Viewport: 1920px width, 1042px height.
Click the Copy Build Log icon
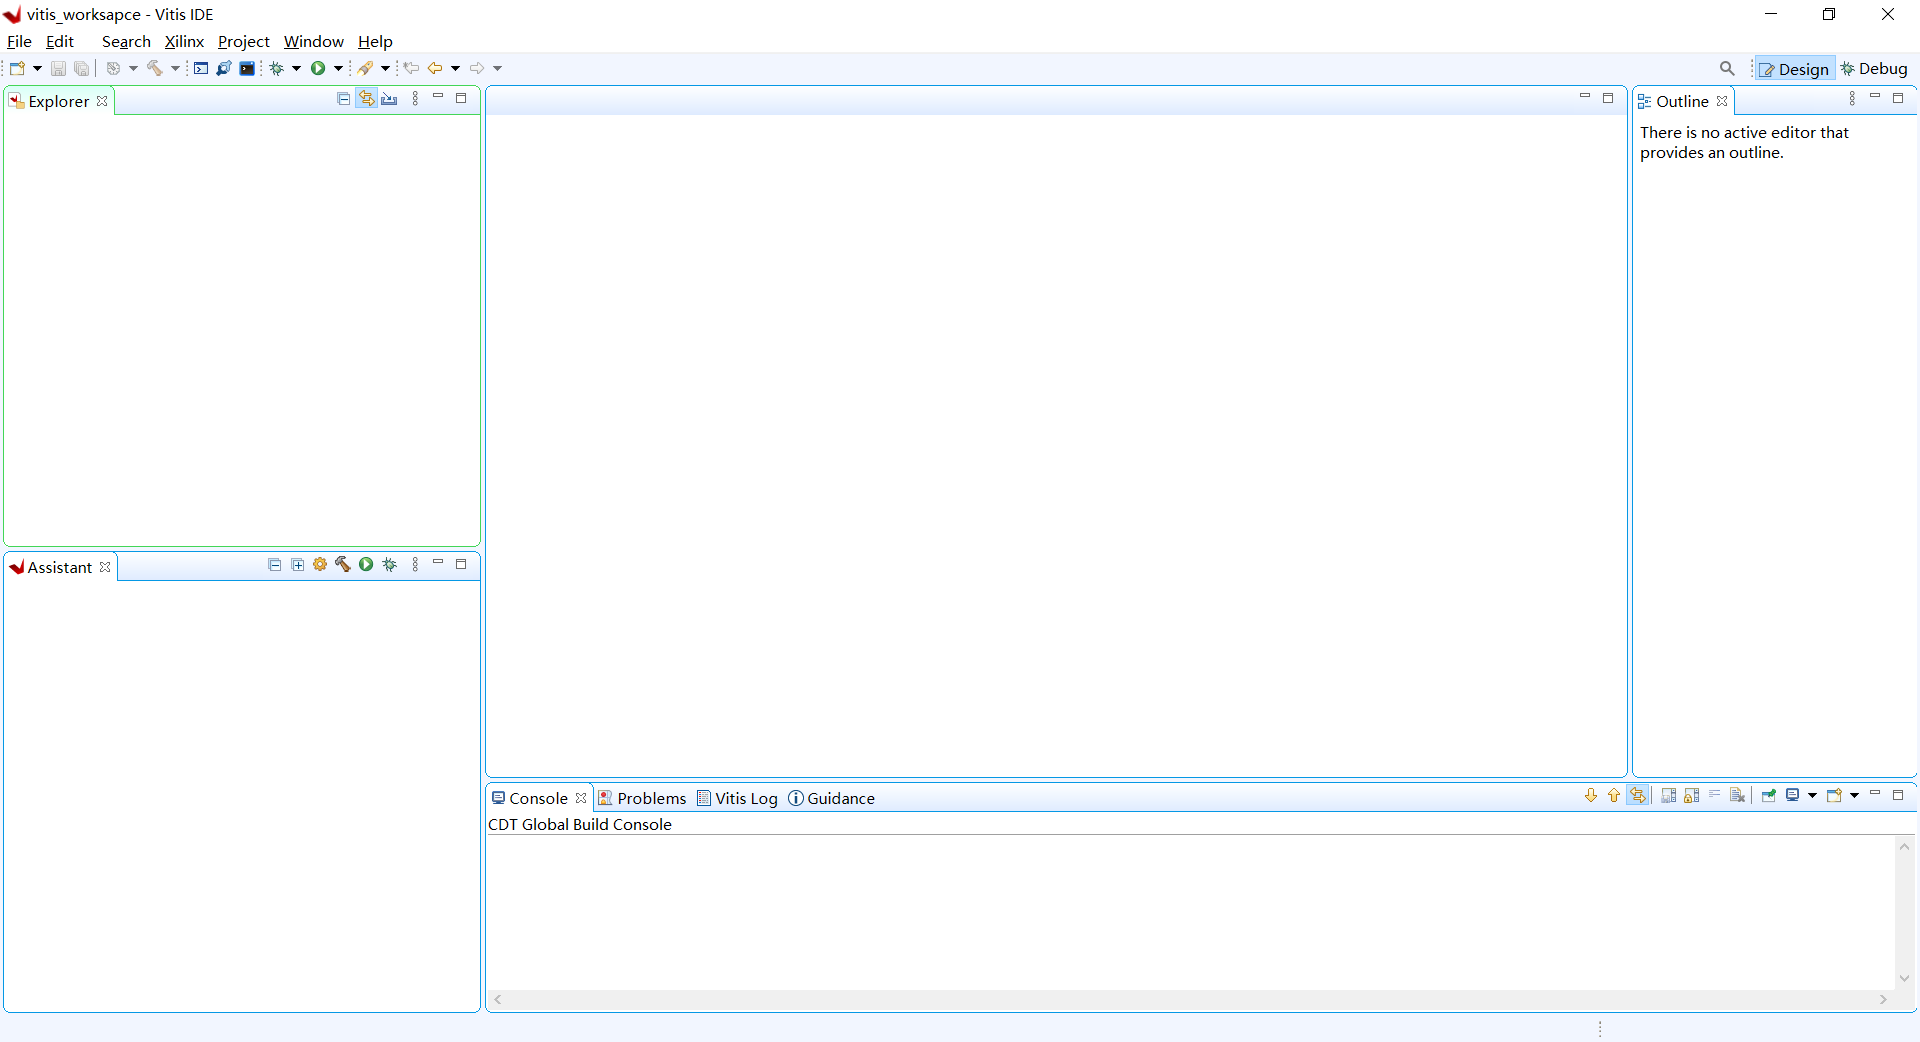click(x=1669, y=795)
